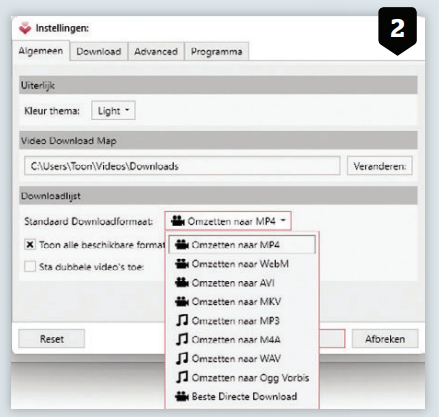439x417 pixels.
Task: Open the Advanced tab
Action: tap(156, 52)
